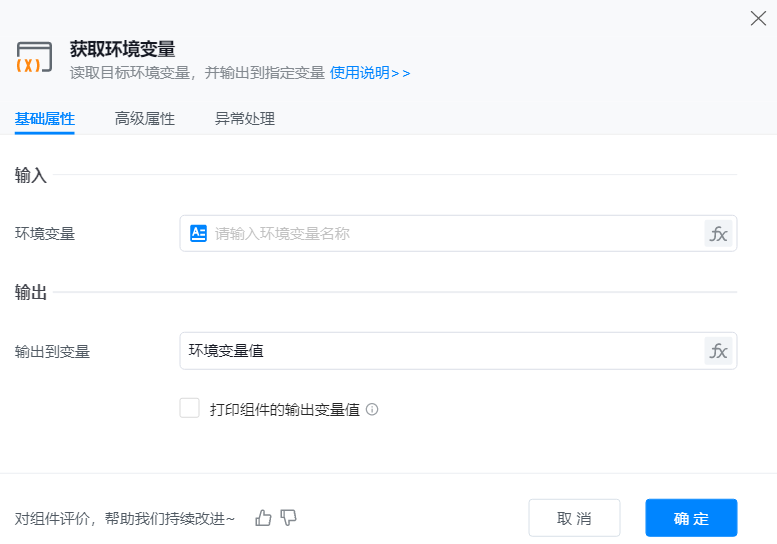This screenshot has width=777, height=544.
Task: Open fx expression editor for 输出到变量 field
Action: [x=718, y=351]
